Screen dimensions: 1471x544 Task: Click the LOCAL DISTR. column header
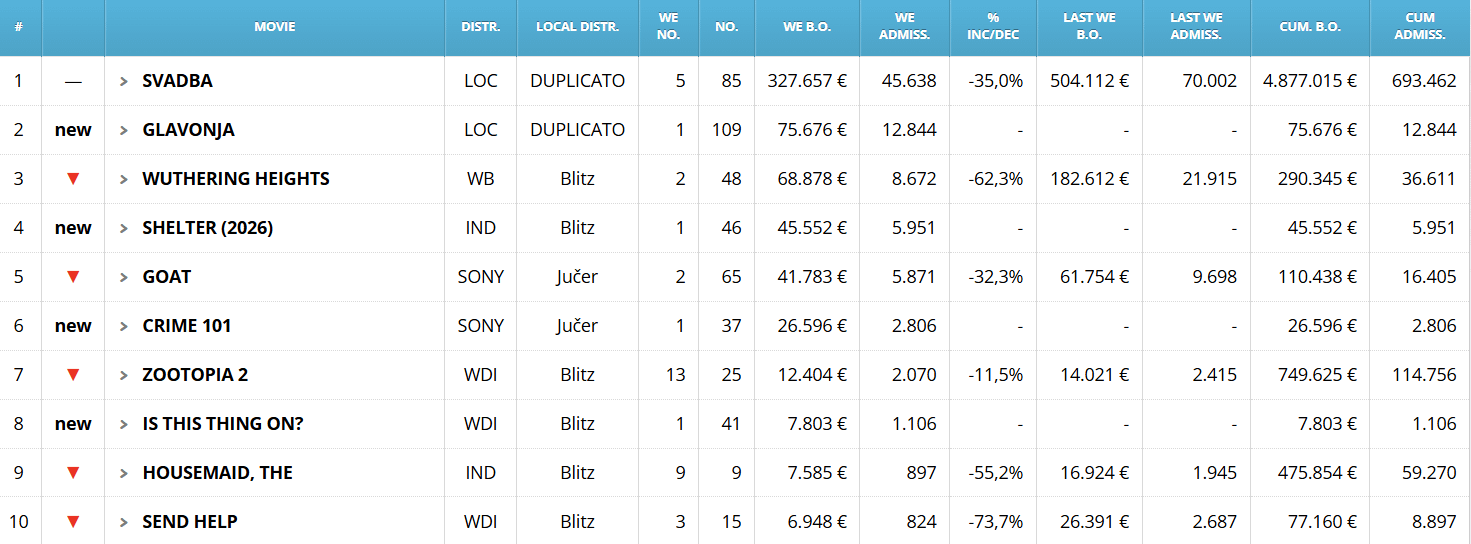click(x=577, y=27)
